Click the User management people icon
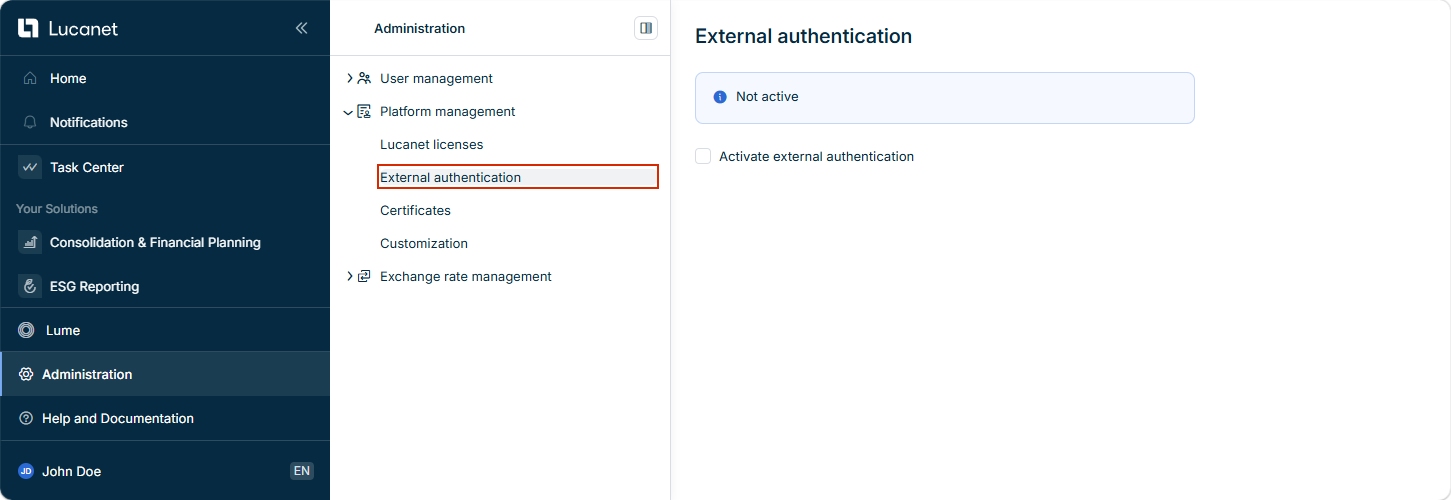This screenshot has height=500, width=1451. click(364, 78)
